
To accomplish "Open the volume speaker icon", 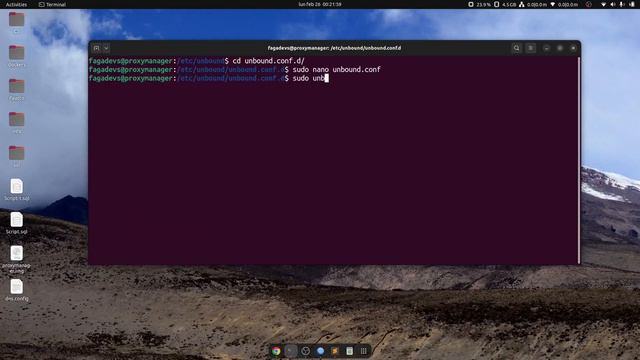I will click(x=613, y=4).
